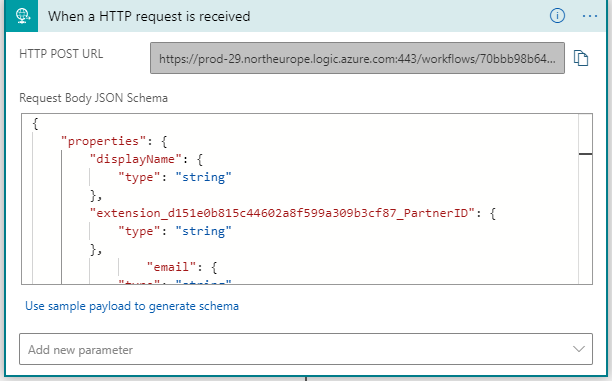612x381 pixels.
Task: Open the Add new parameter dropdown
Action: (306, 349)
